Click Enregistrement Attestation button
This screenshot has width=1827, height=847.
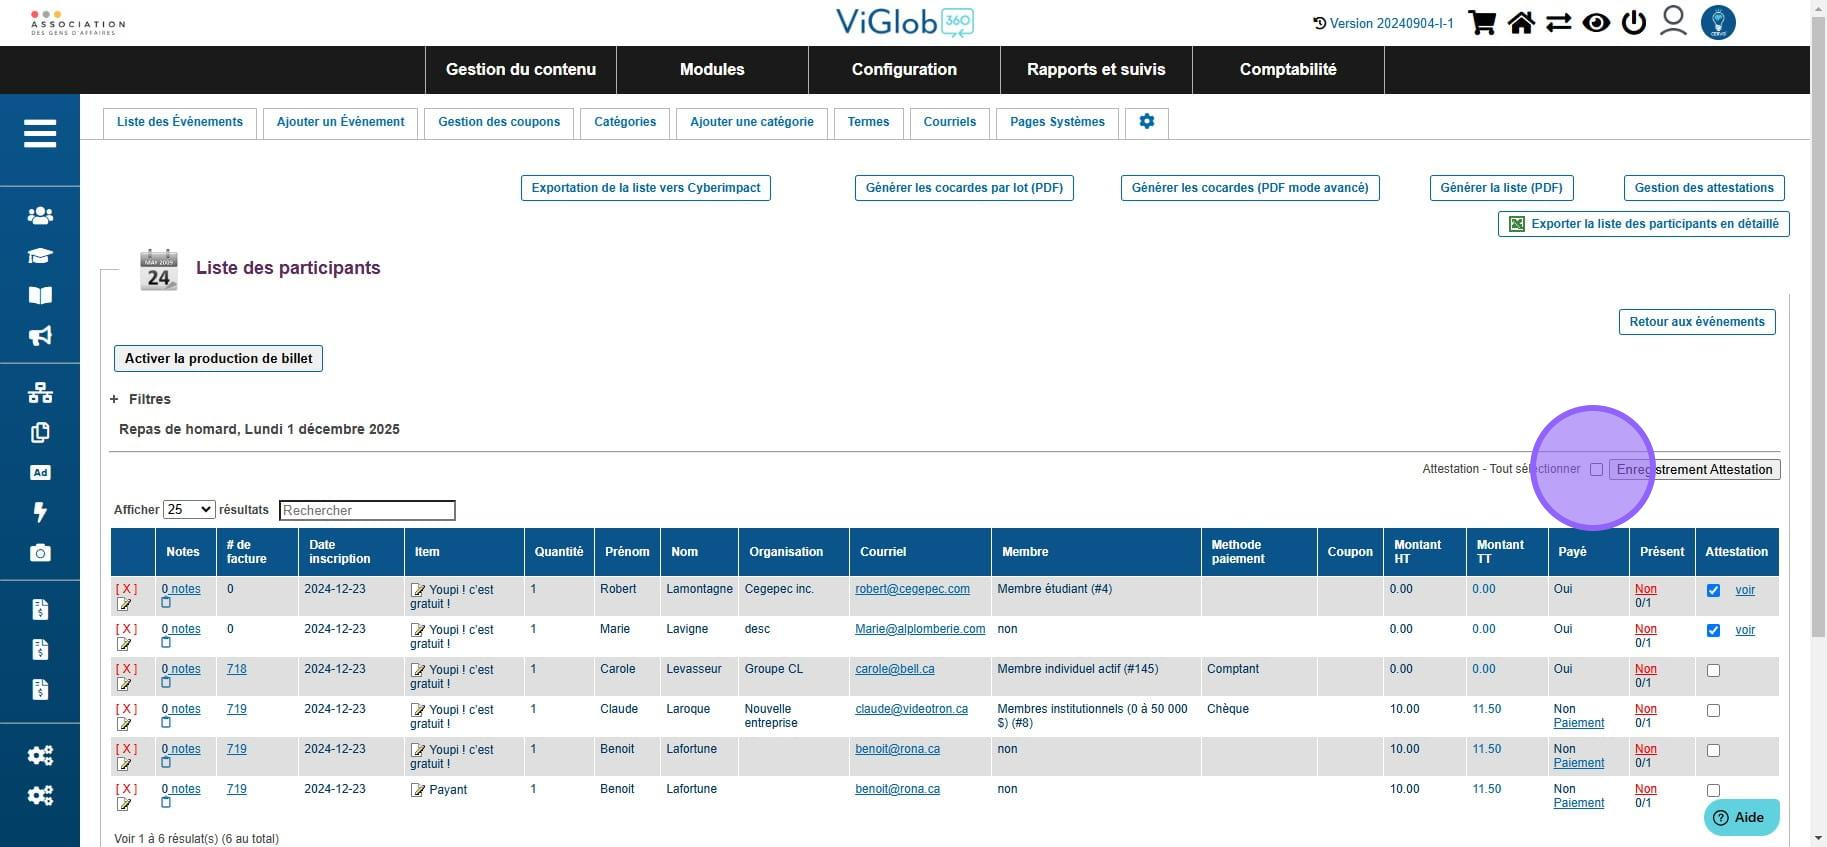tap(1694, 469)
